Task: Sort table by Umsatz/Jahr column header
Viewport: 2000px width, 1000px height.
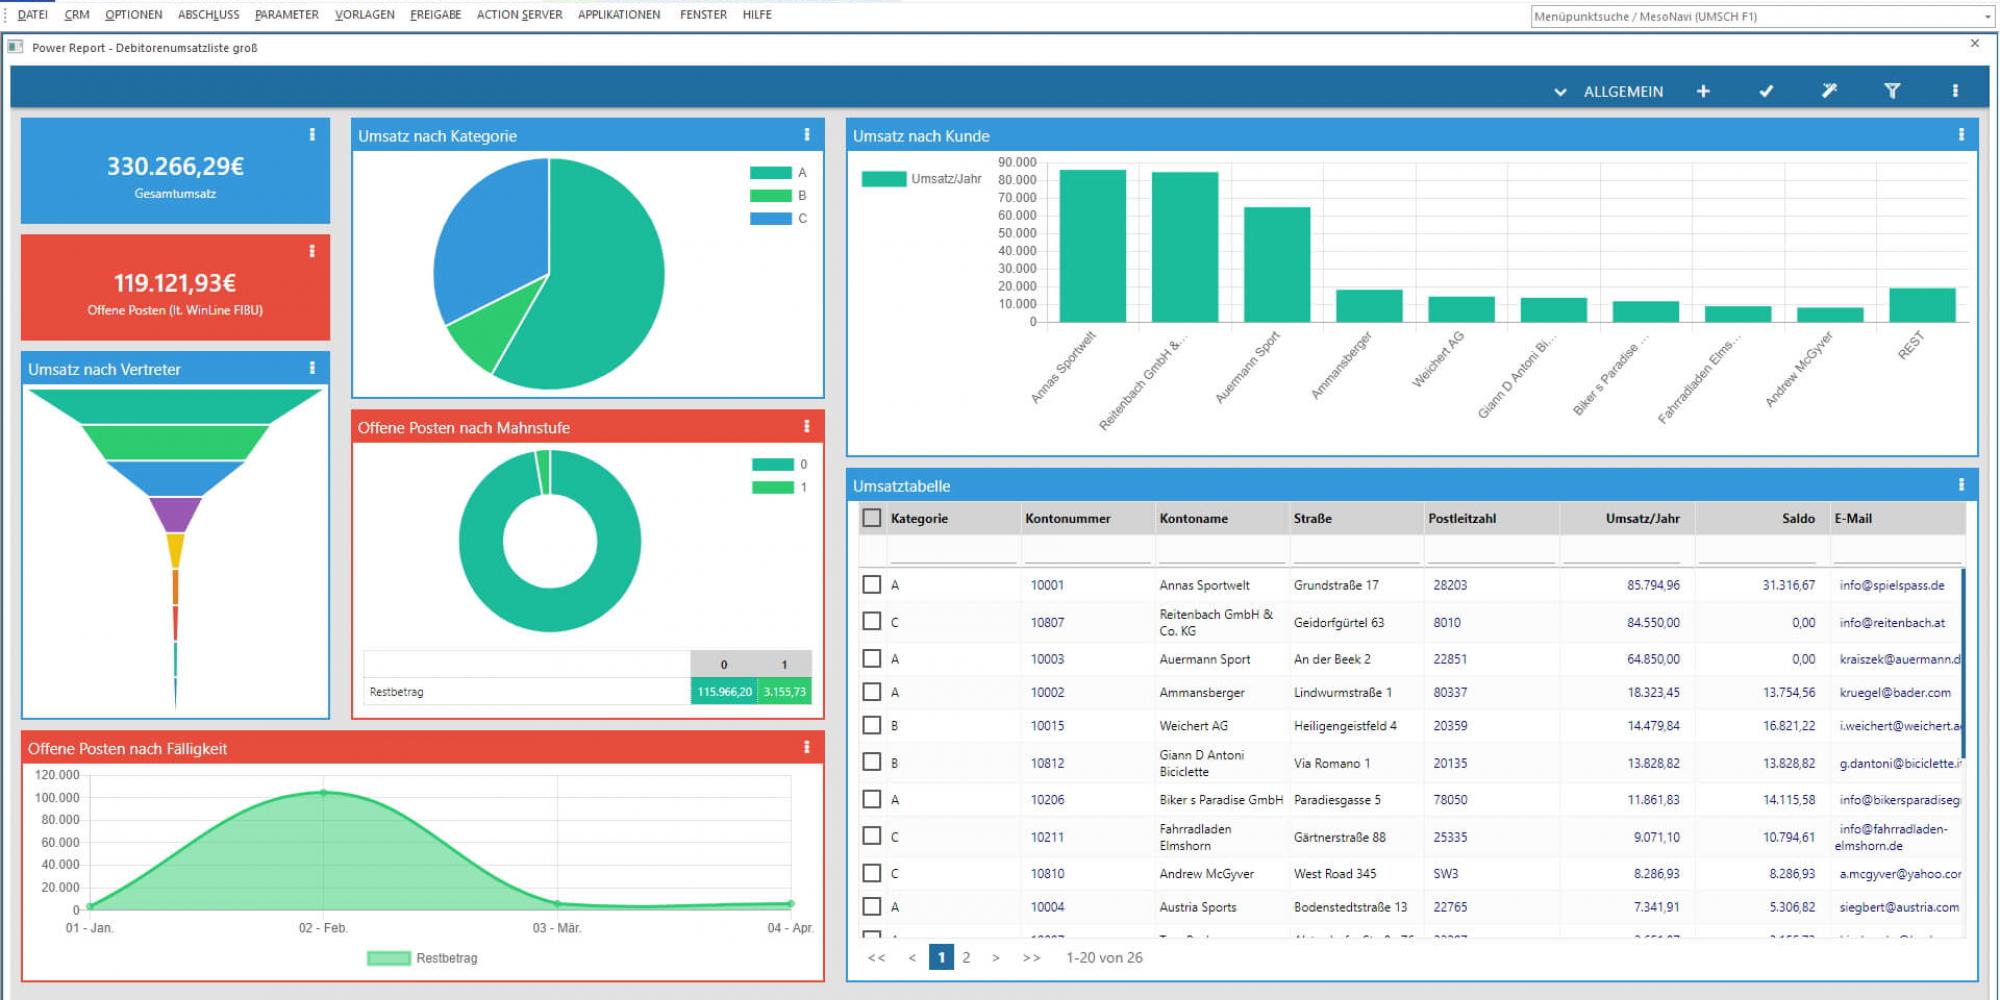Action: pos(1642,518)
